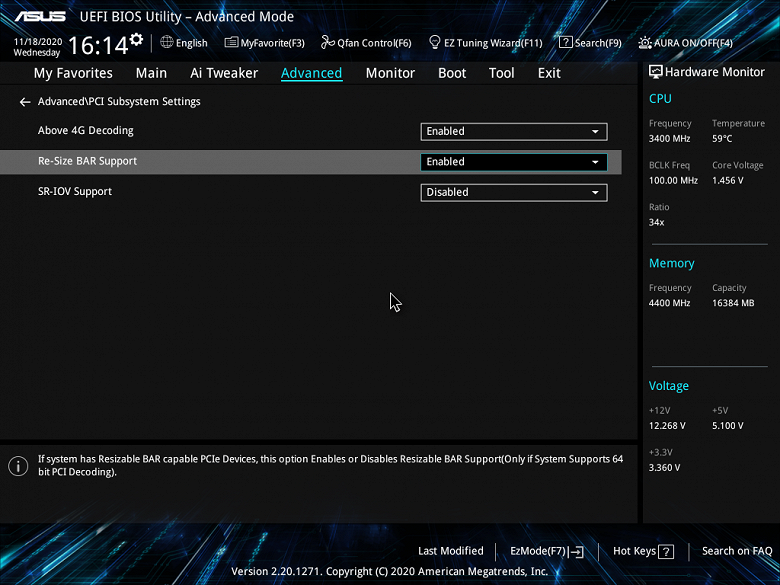Click the Qfan Control fan icon
Screen dimensions: 780x585
[x=327, y=42]
